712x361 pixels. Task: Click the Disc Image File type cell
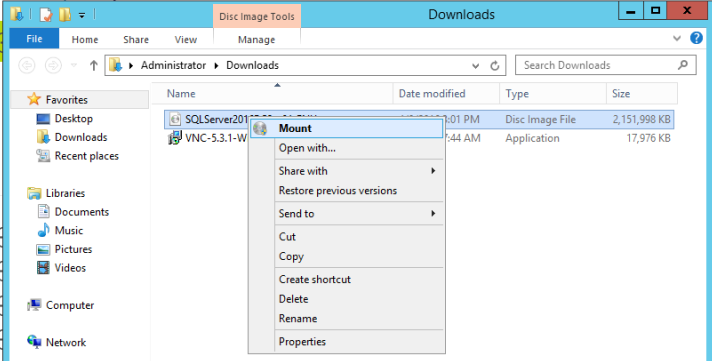click(x=540, y=119)
